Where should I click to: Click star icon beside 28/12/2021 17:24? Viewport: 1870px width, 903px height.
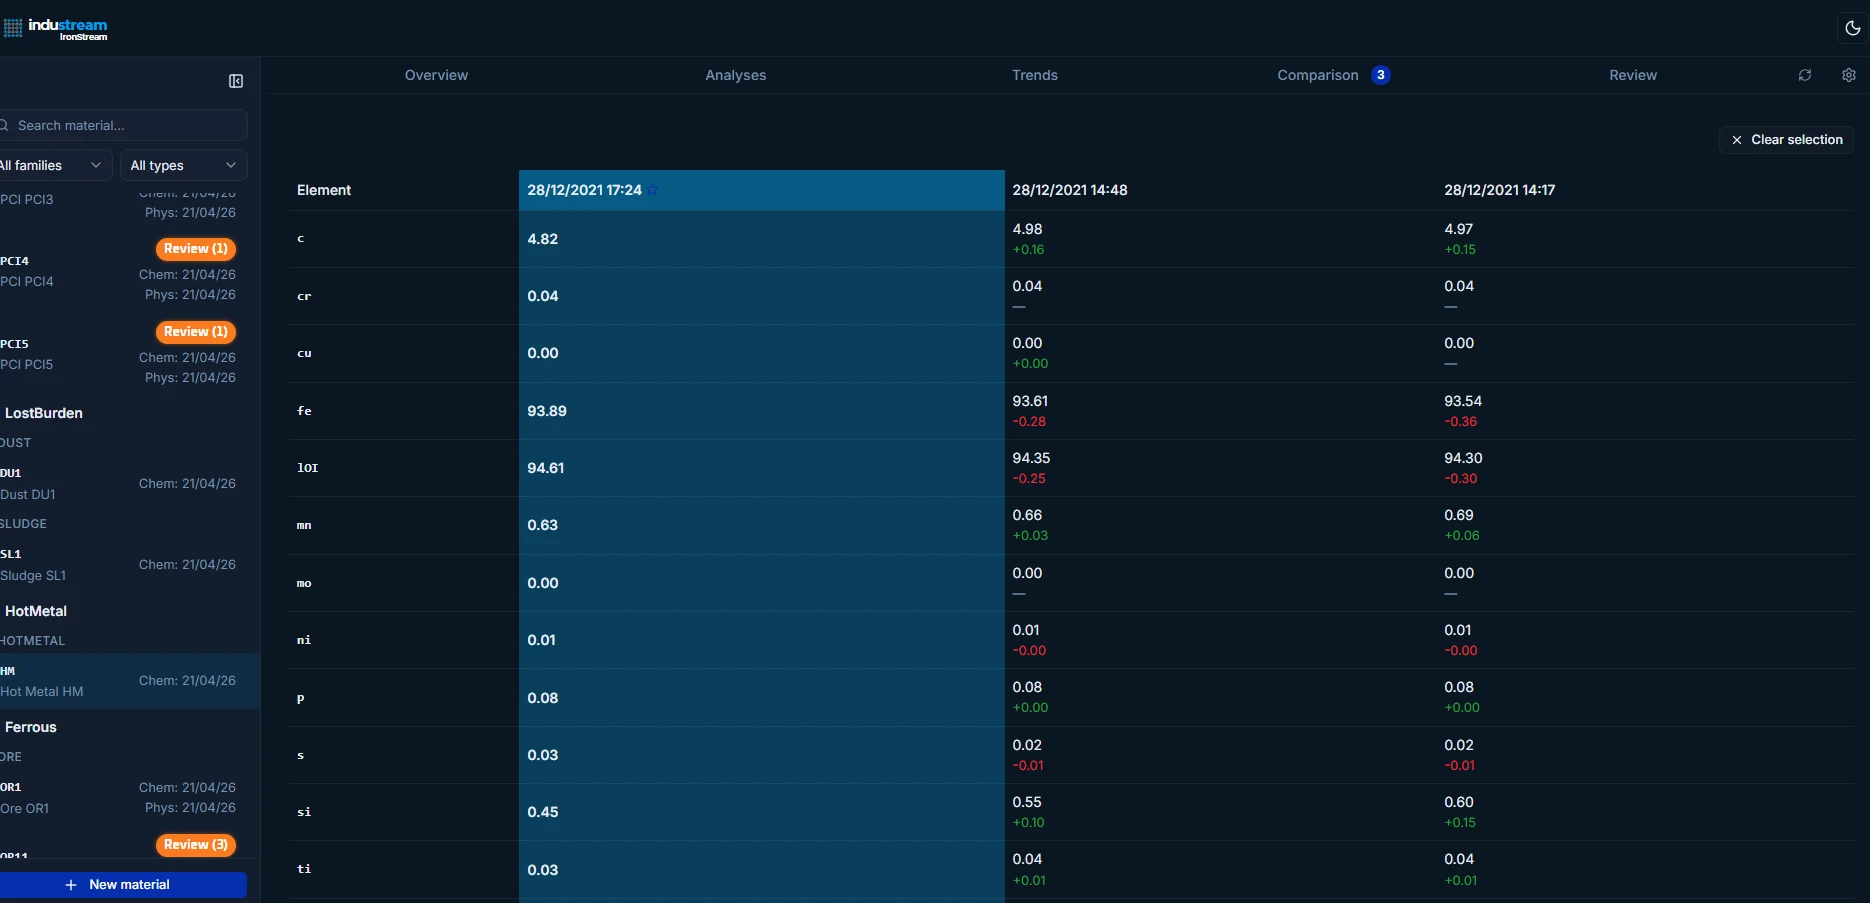point(653,190)
